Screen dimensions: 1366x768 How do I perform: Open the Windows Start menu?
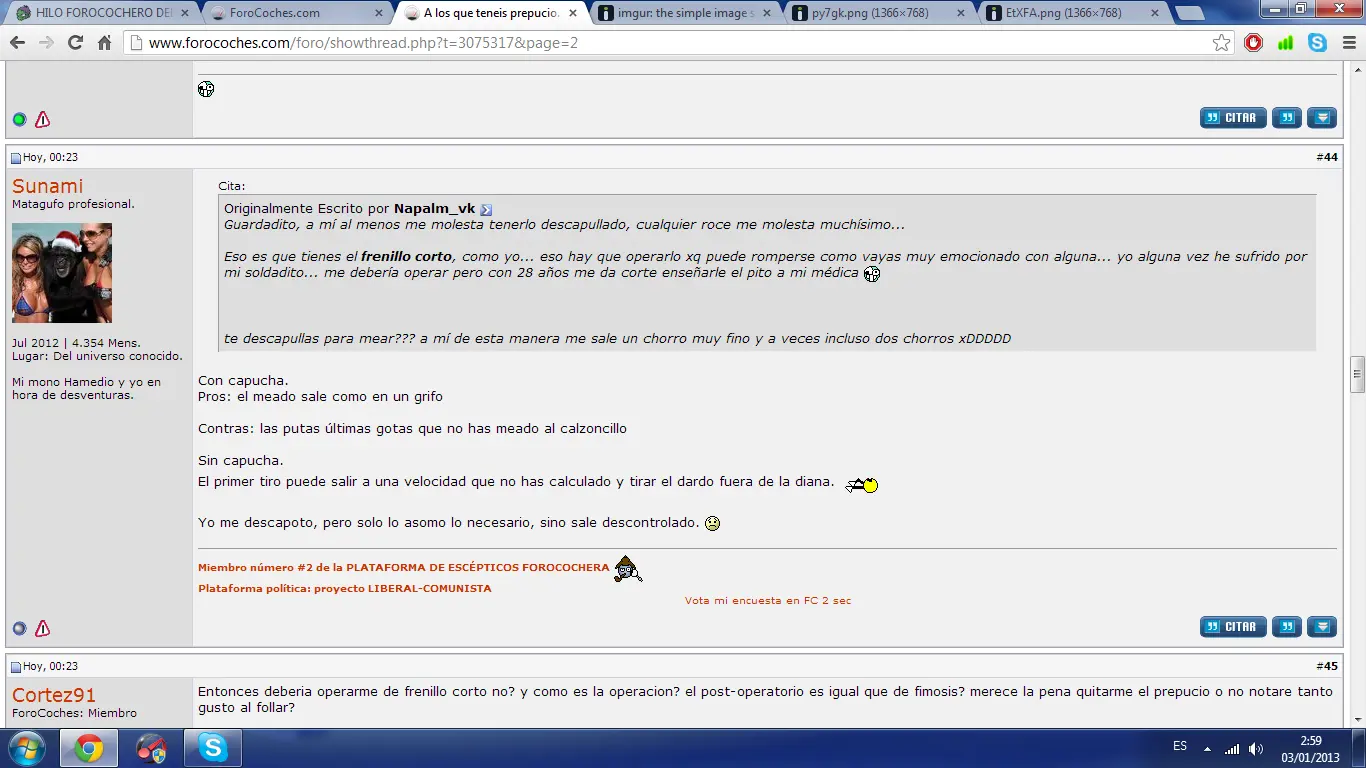pyautogui.click(x=26, y=748)
